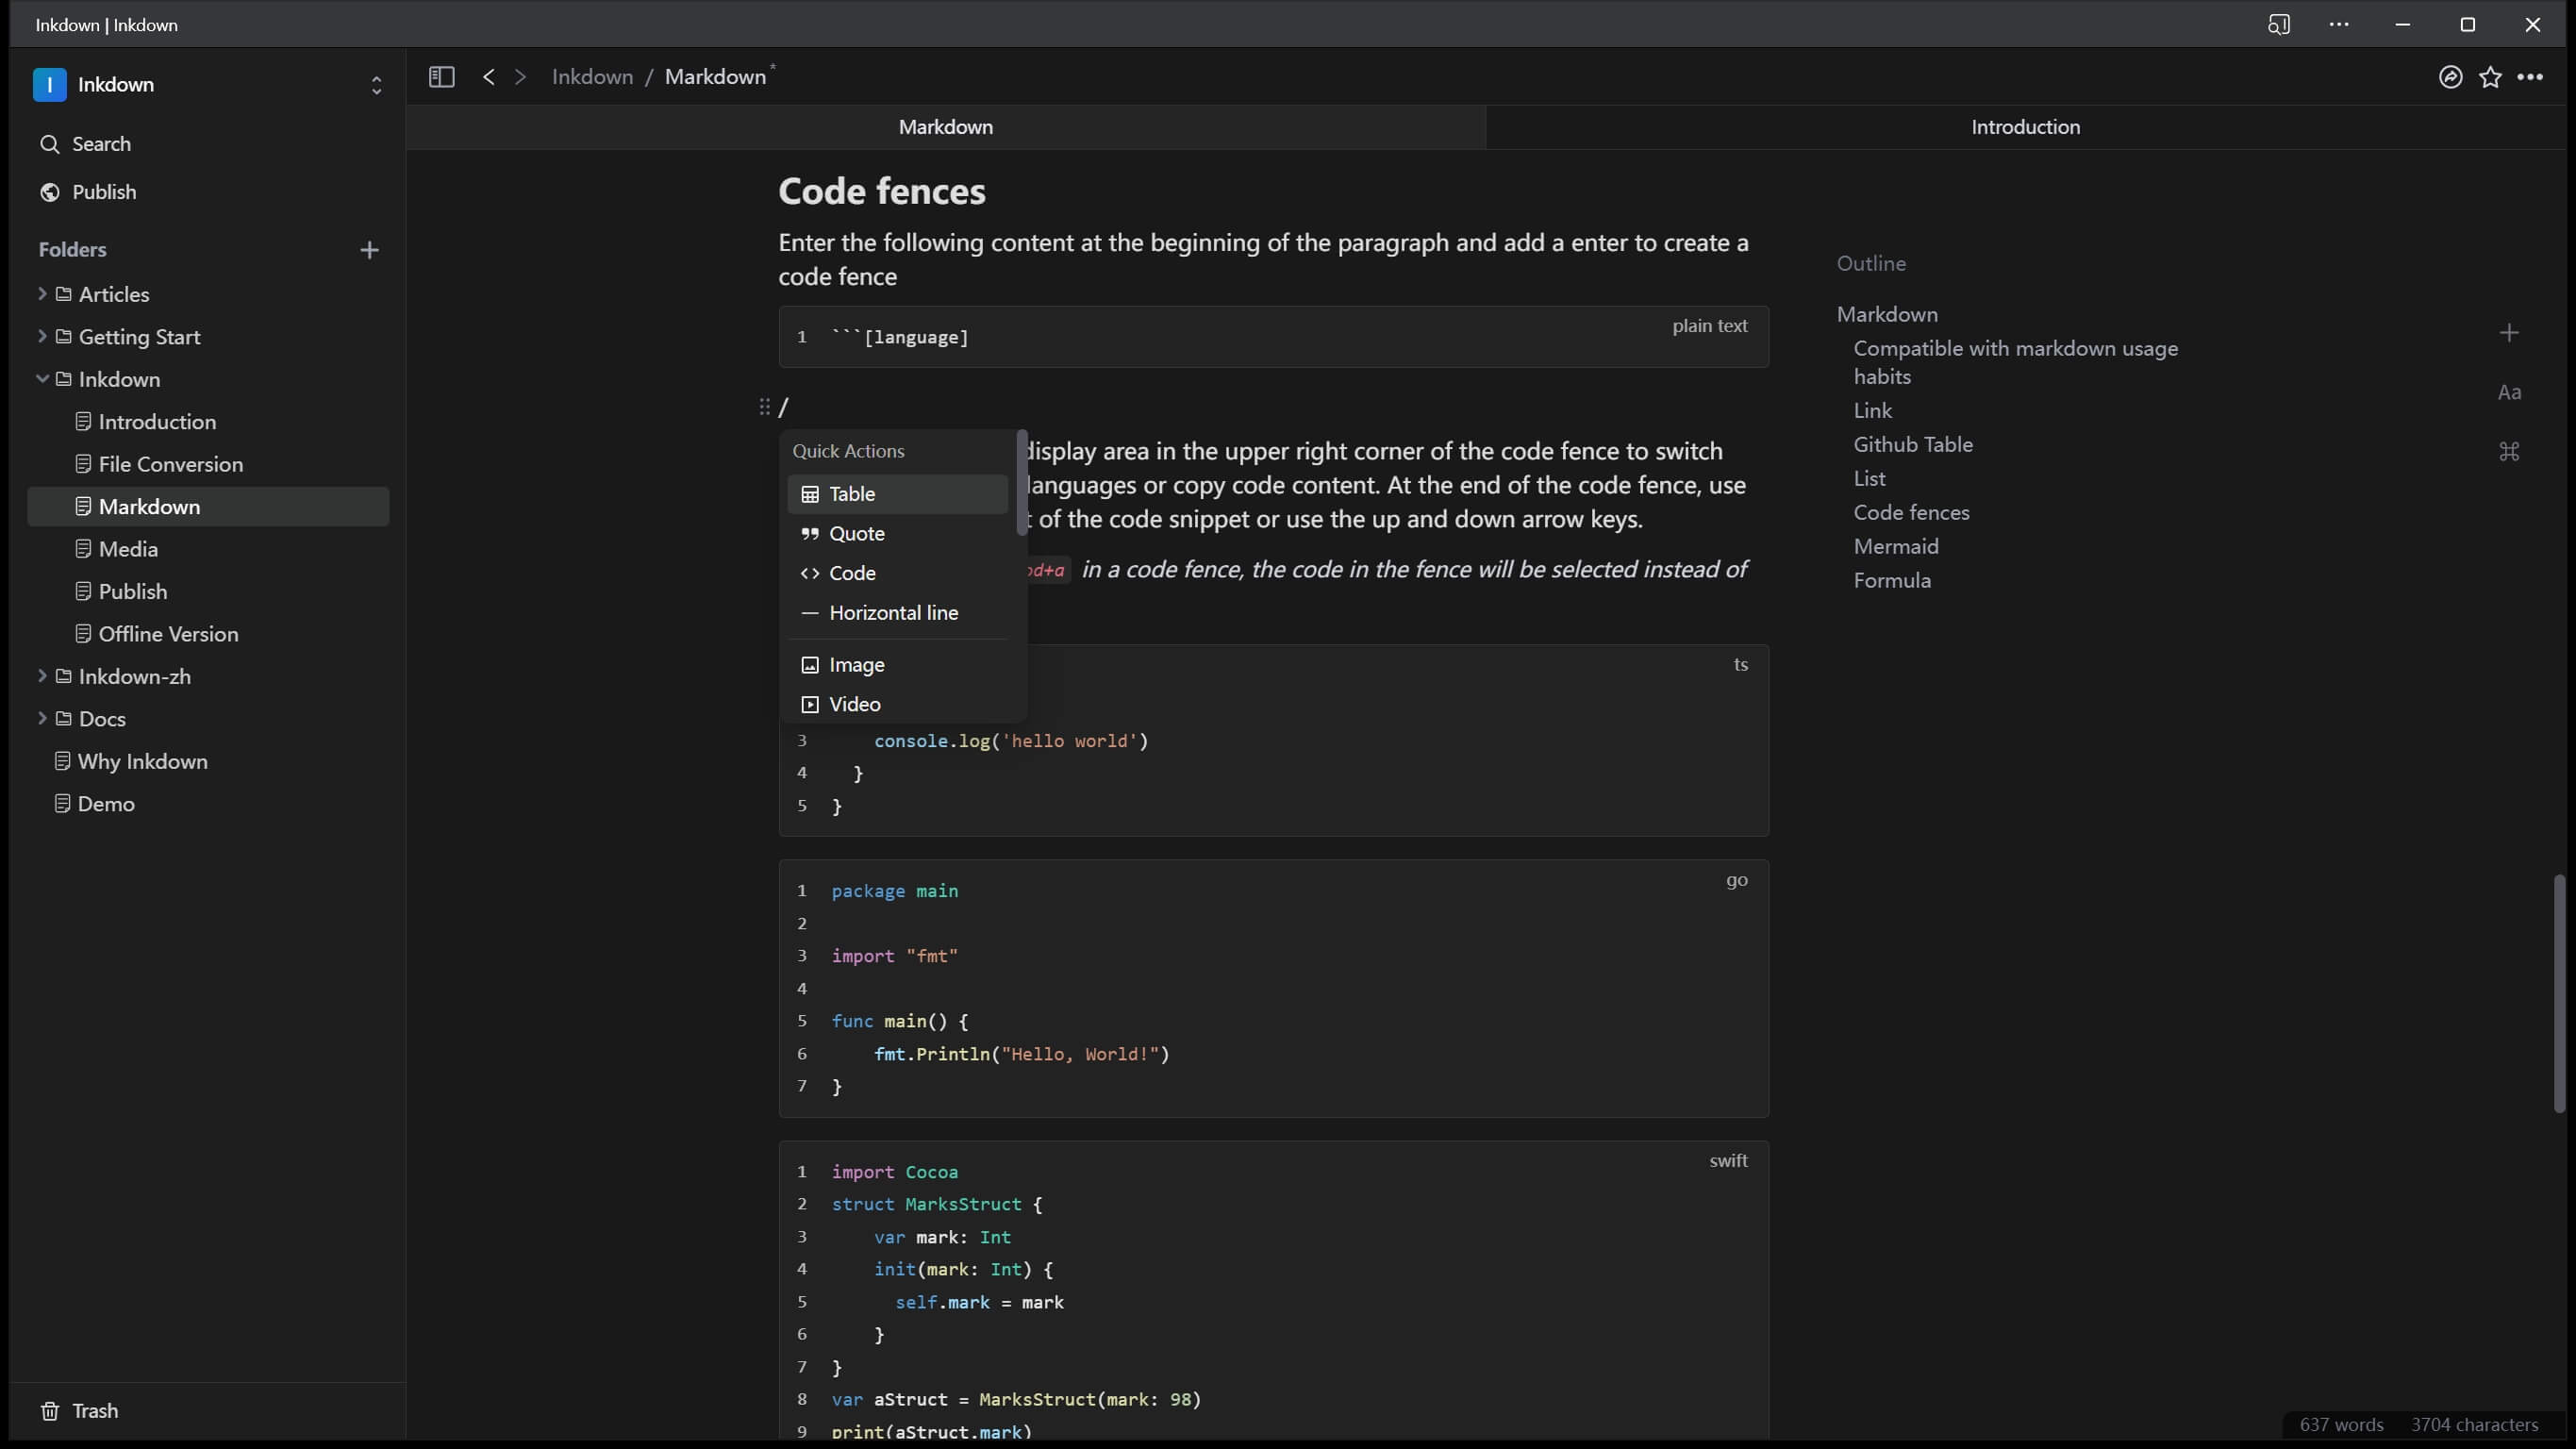Click the Publish icon in sidebar

[x=50, y=192]
